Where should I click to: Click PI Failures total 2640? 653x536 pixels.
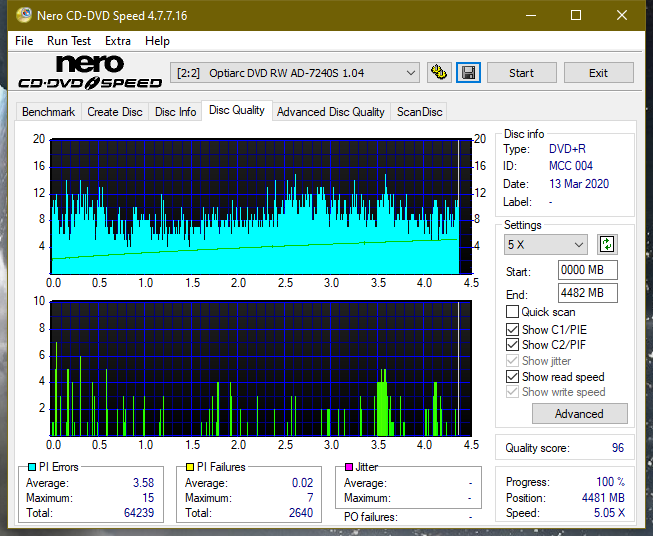[301, 512]
